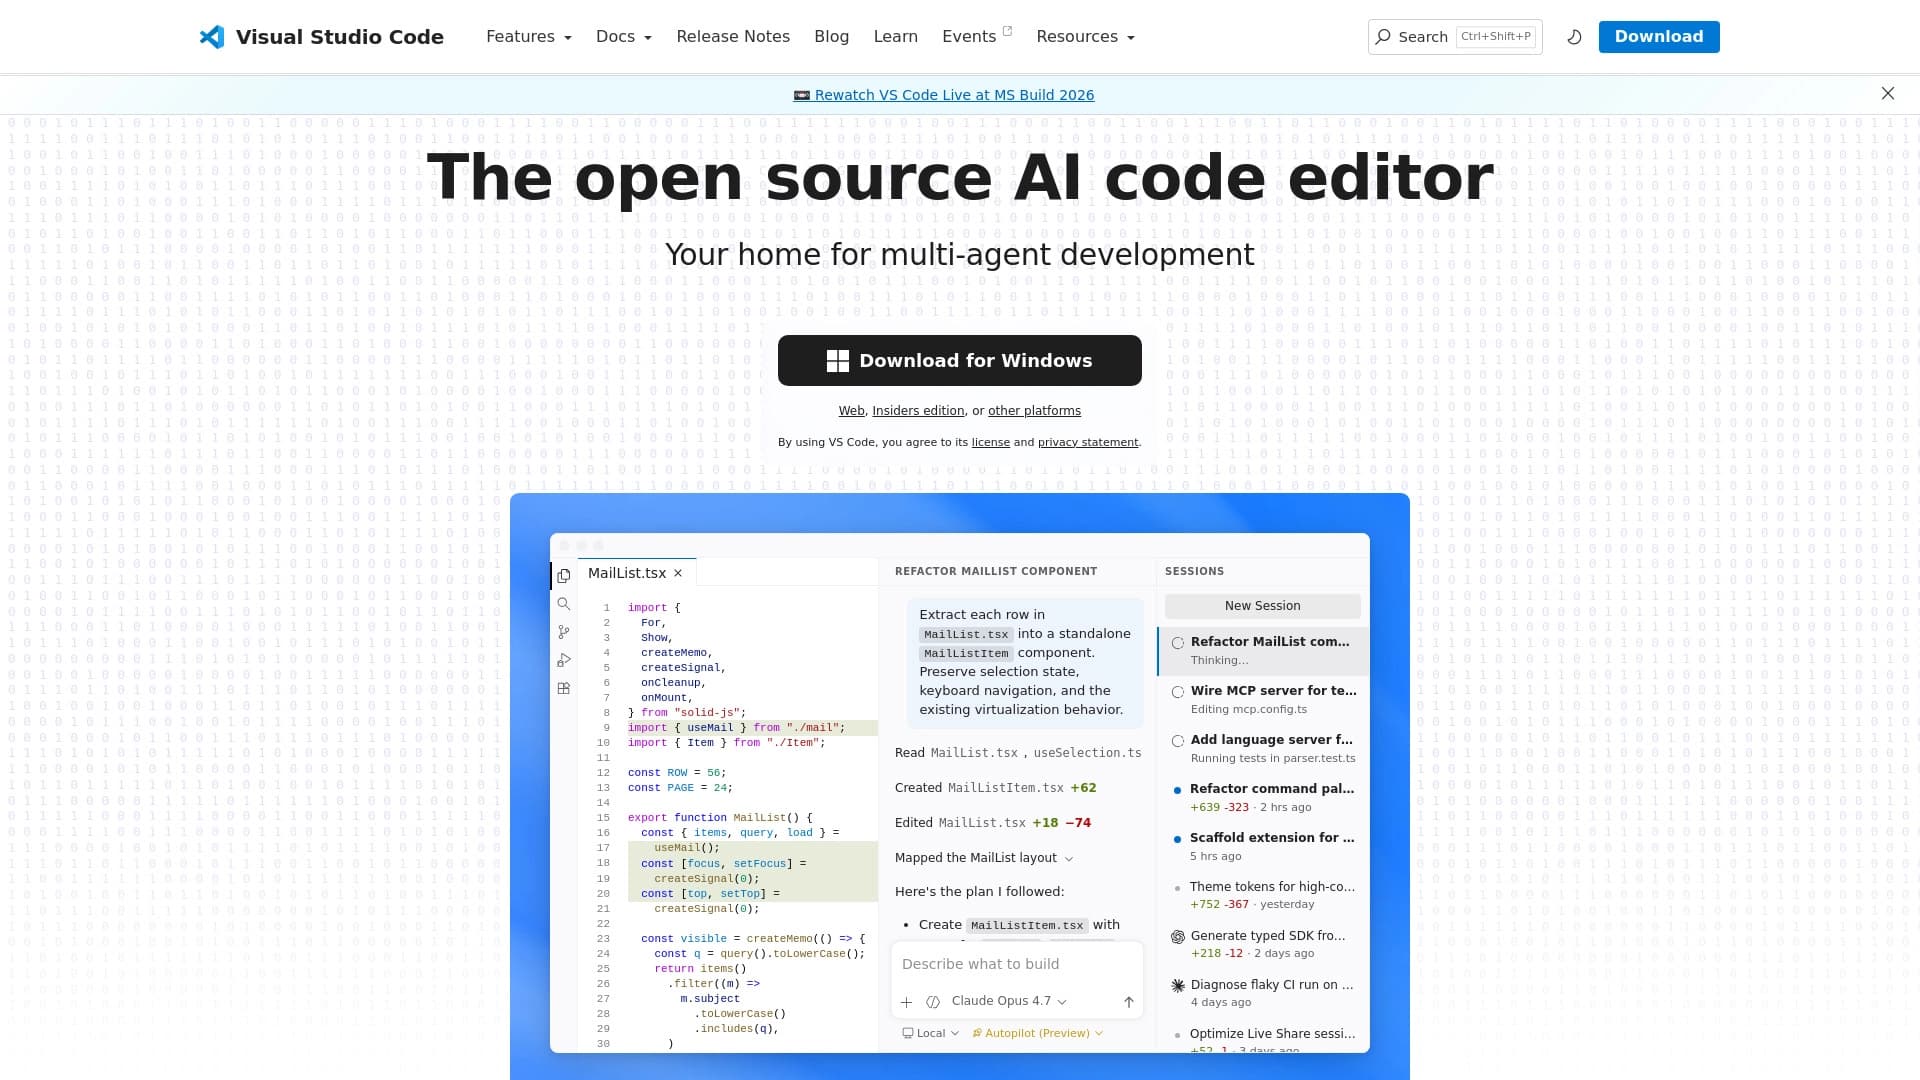Click the gray dot beside Optimize Live Share session

[x=1177, y=1035]
